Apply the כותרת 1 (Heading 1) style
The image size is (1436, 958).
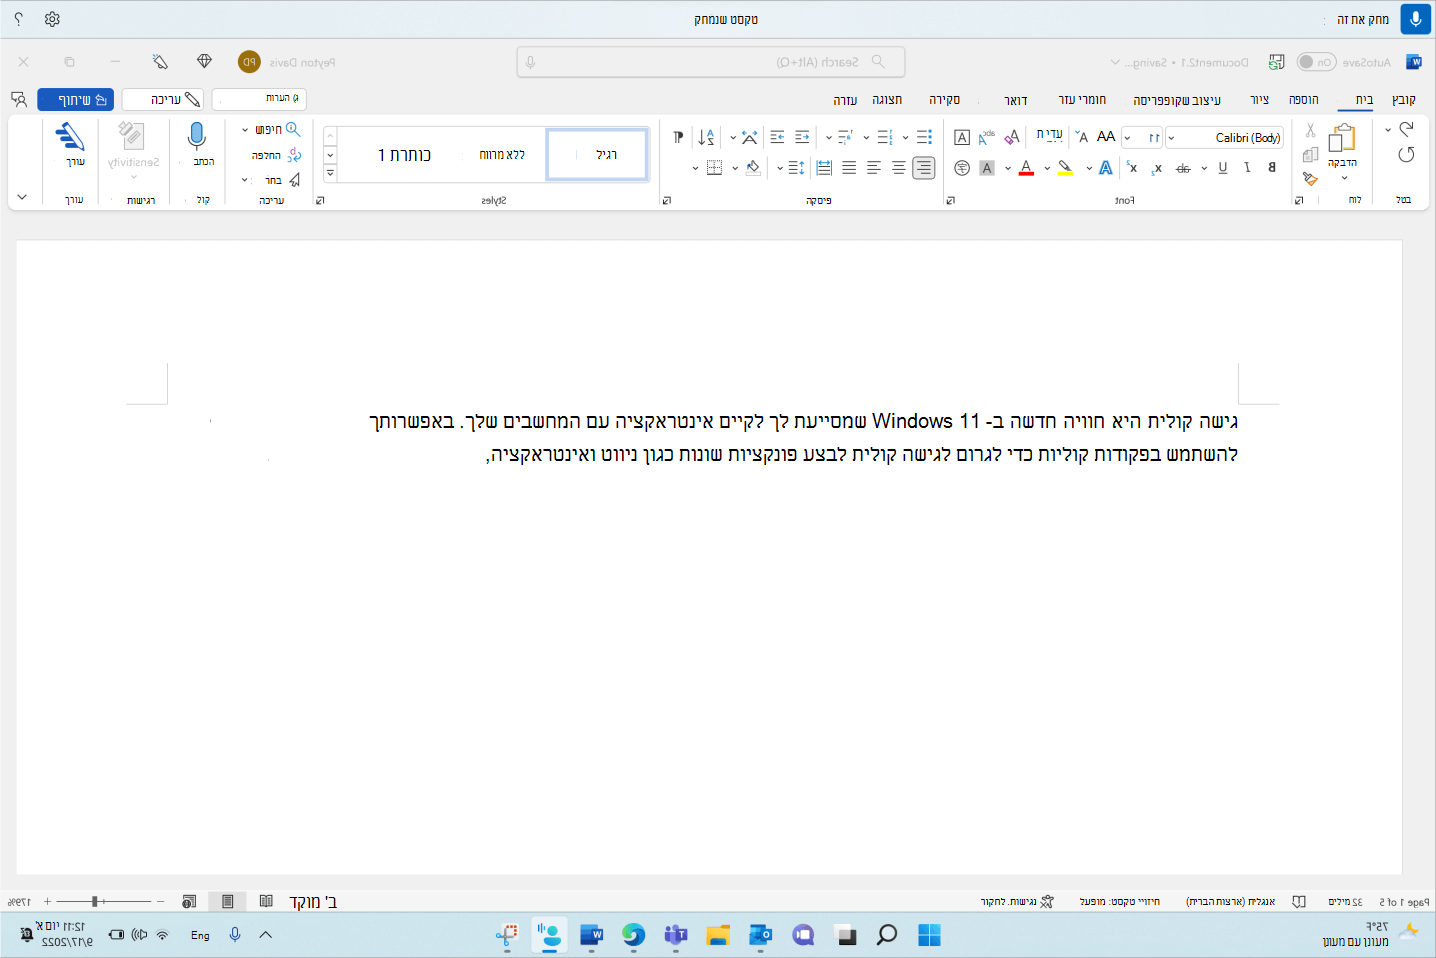coord(404,155)
